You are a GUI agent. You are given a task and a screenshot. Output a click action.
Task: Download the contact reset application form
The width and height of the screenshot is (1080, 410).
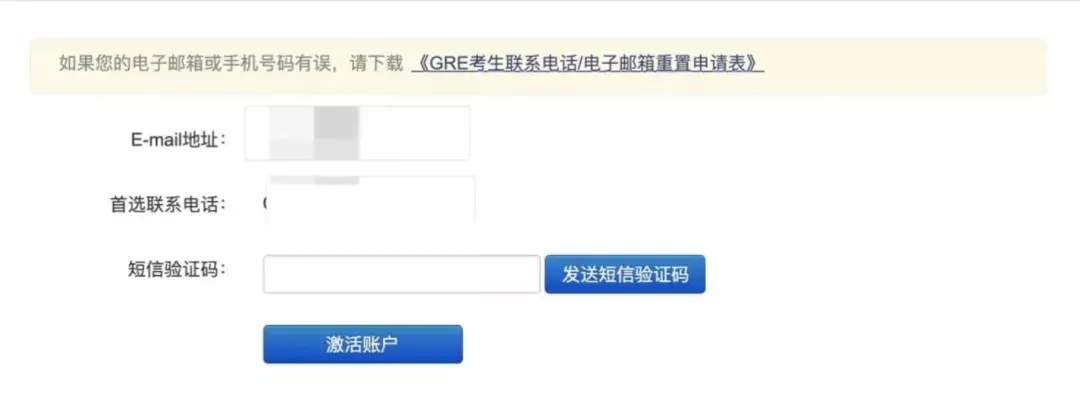[x=588, y=64]
